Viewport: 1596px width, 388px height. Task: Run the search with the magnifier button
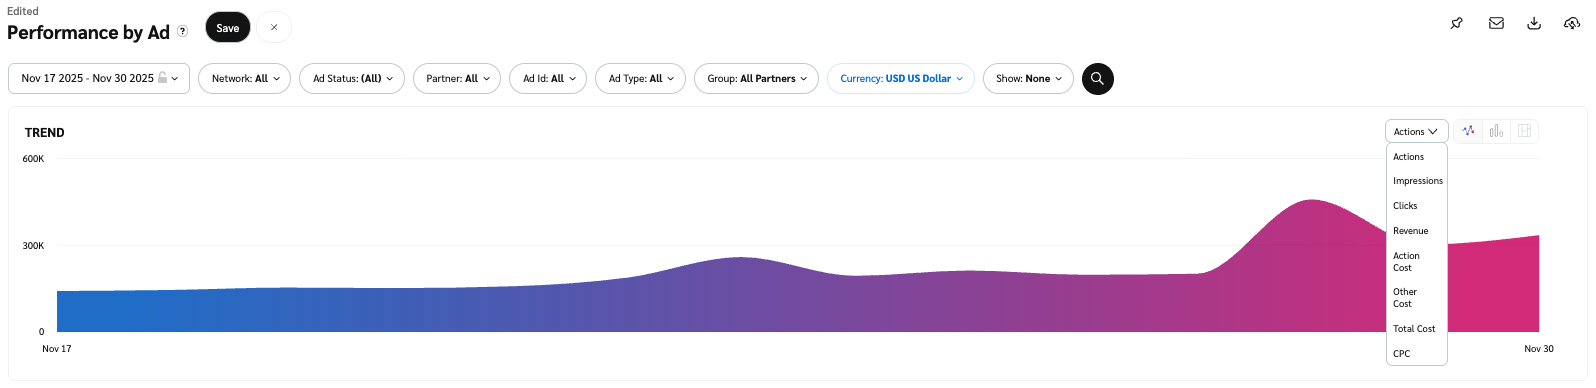[1097, 78]
